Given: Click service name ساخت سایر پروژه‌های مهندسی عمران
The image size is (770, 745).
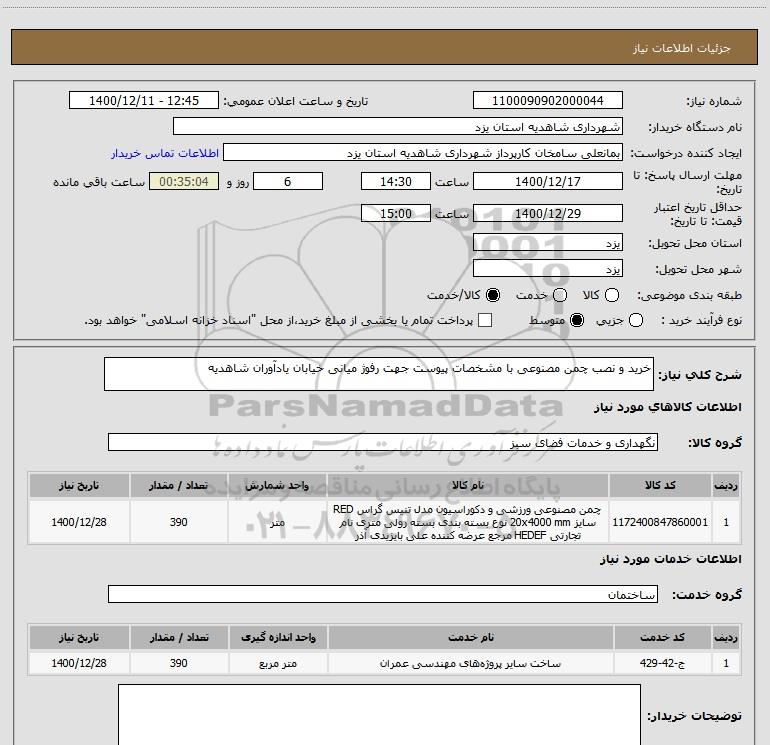Looking at the screenshot, I should pos(470,663).
